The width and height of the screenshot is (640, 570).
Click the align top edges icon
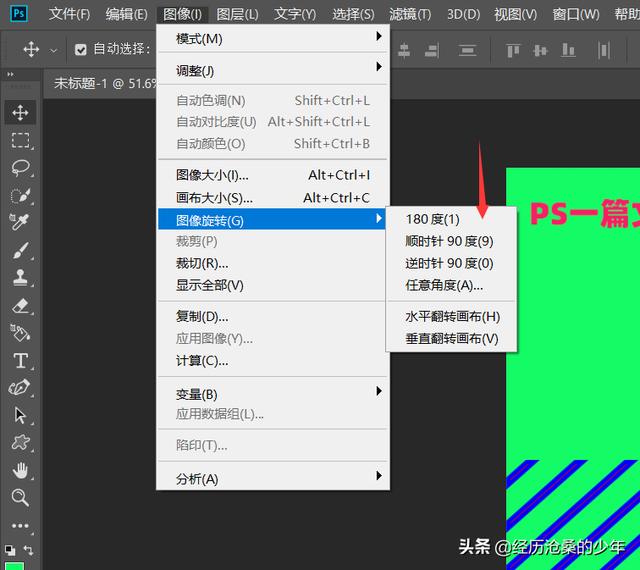pyautogui.click(x=513, y=50)
